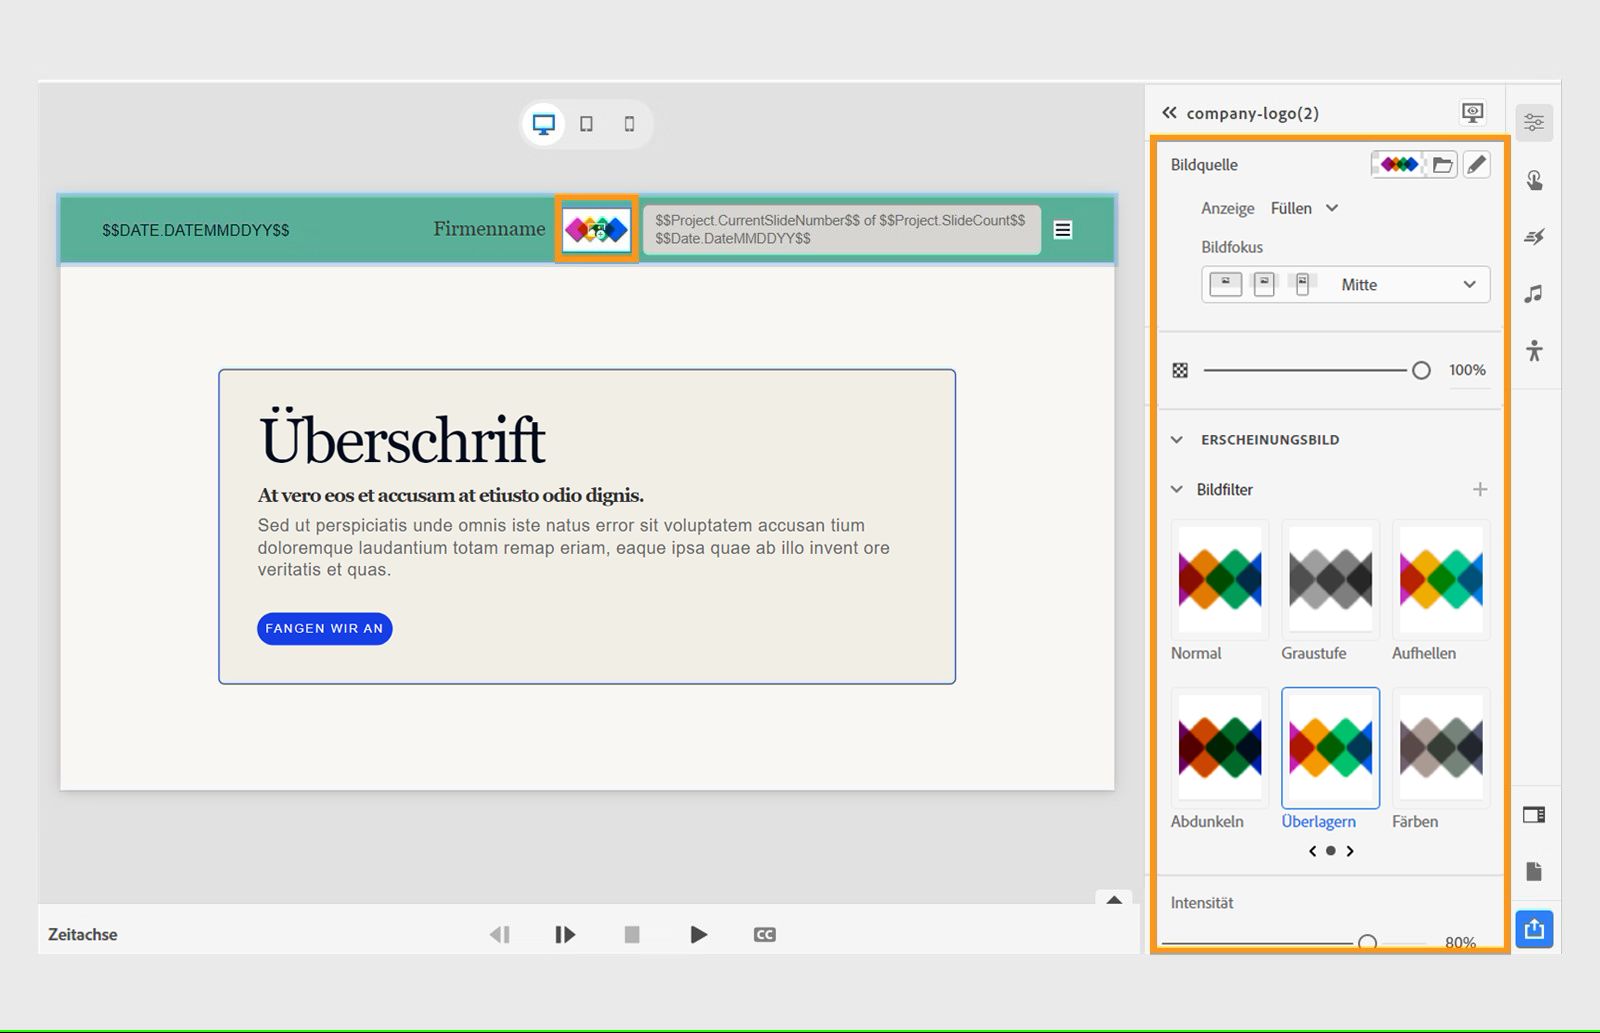Click the FANGEN WIR AN button
The width and height of the screenshot is (1600, 1033).
click(x=324, y=628)
